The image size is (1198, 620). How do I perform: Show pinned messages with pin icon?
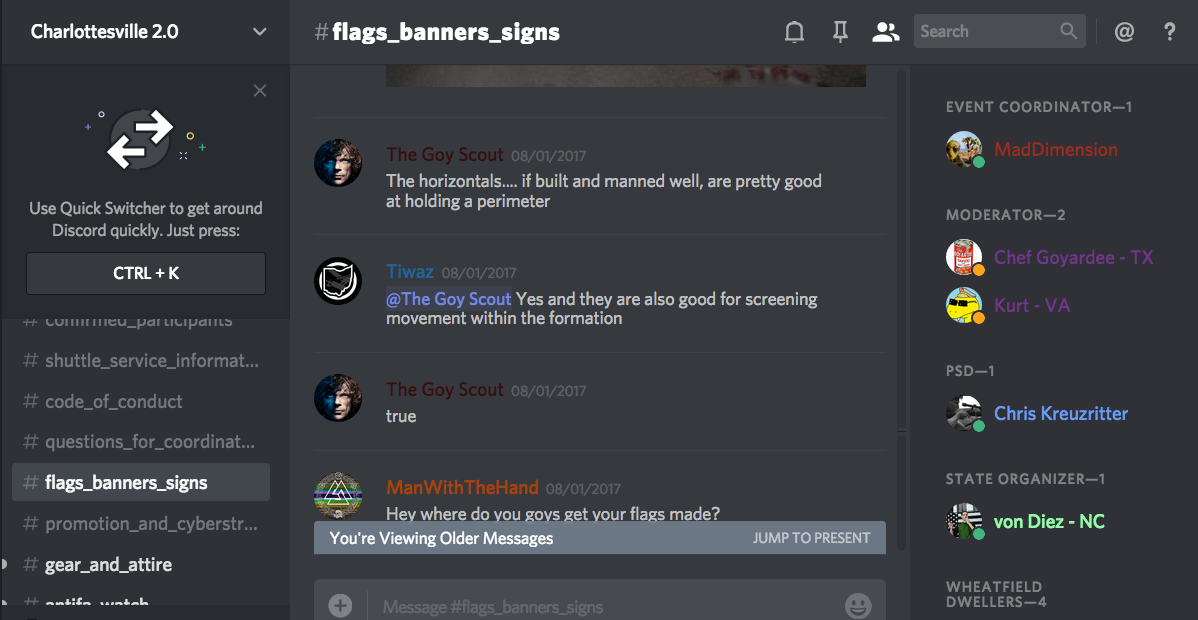tap(840, 31)
